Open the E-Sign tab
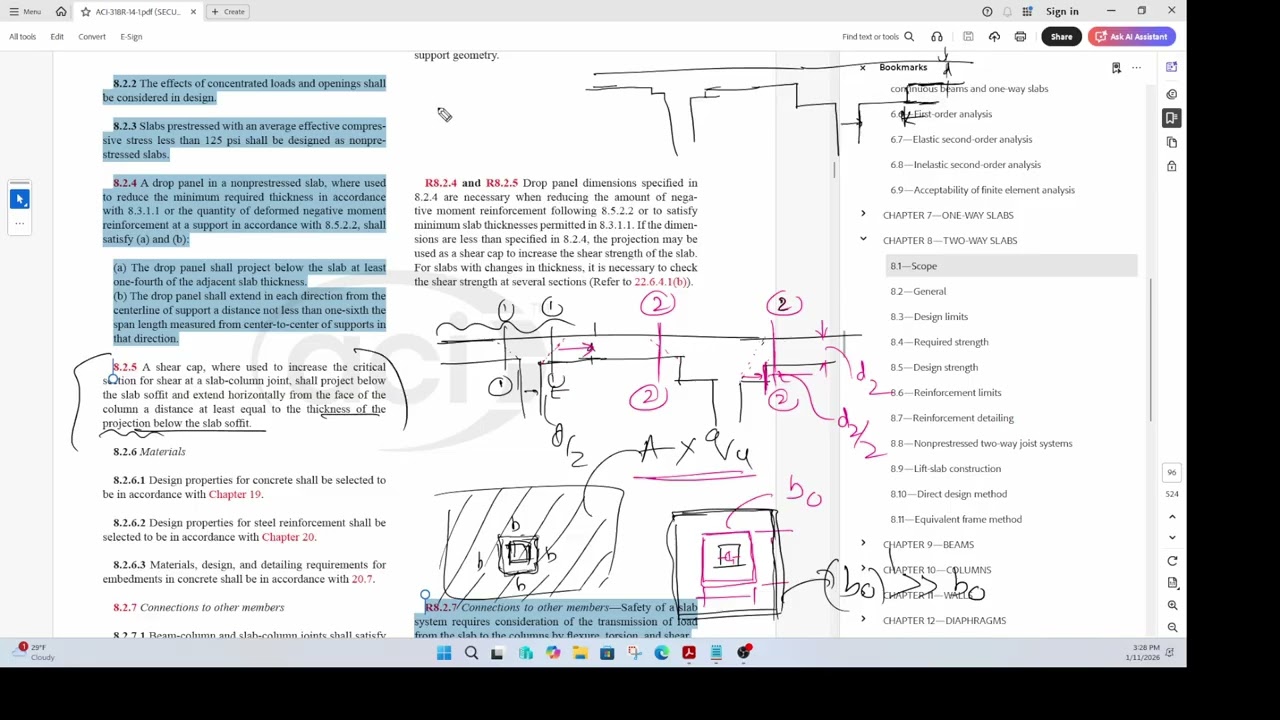The width and height of the screenshot is (1280, 720). tap(131, 36)
